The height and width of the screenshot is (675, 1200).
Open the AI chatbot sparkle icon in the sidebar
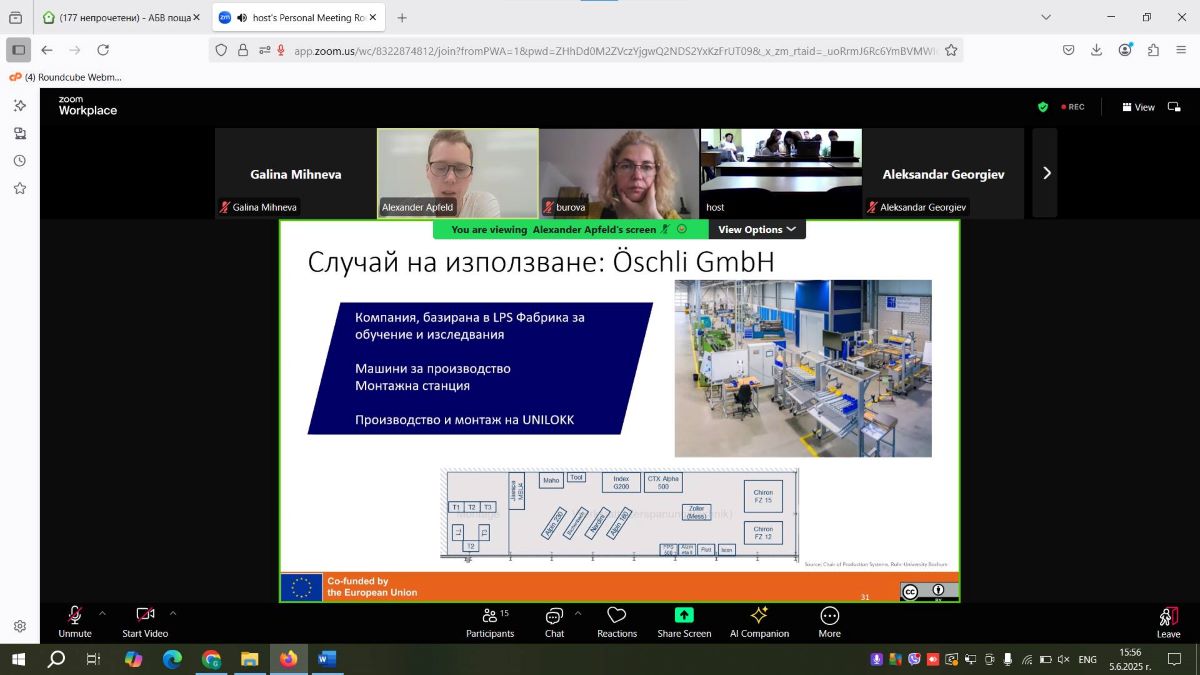(19, 105)
